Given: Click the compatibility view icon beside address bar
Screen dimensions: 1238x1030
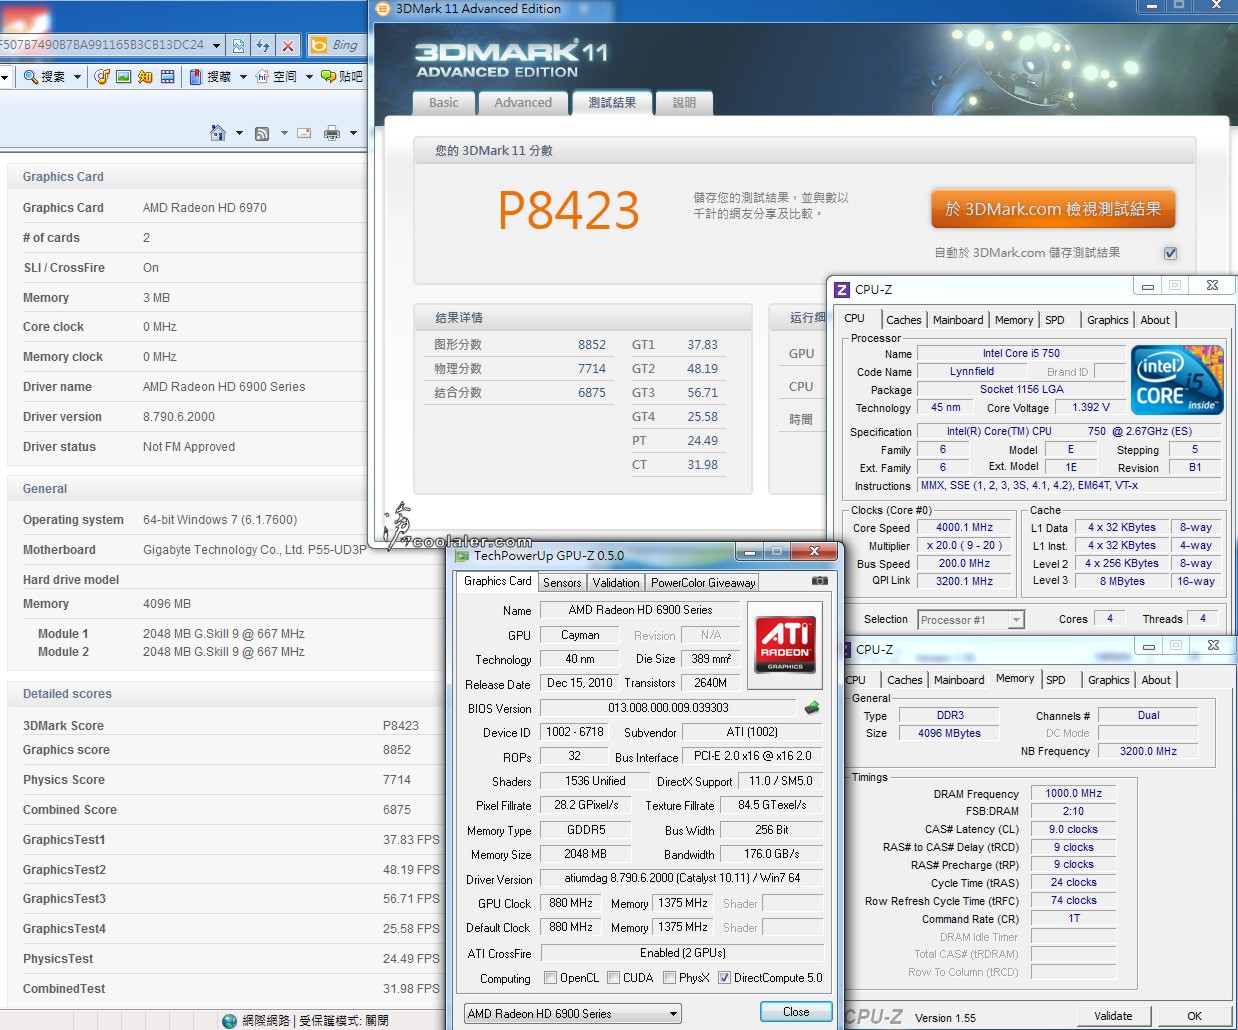Looking at the screenshot, I should pos(238,45).
